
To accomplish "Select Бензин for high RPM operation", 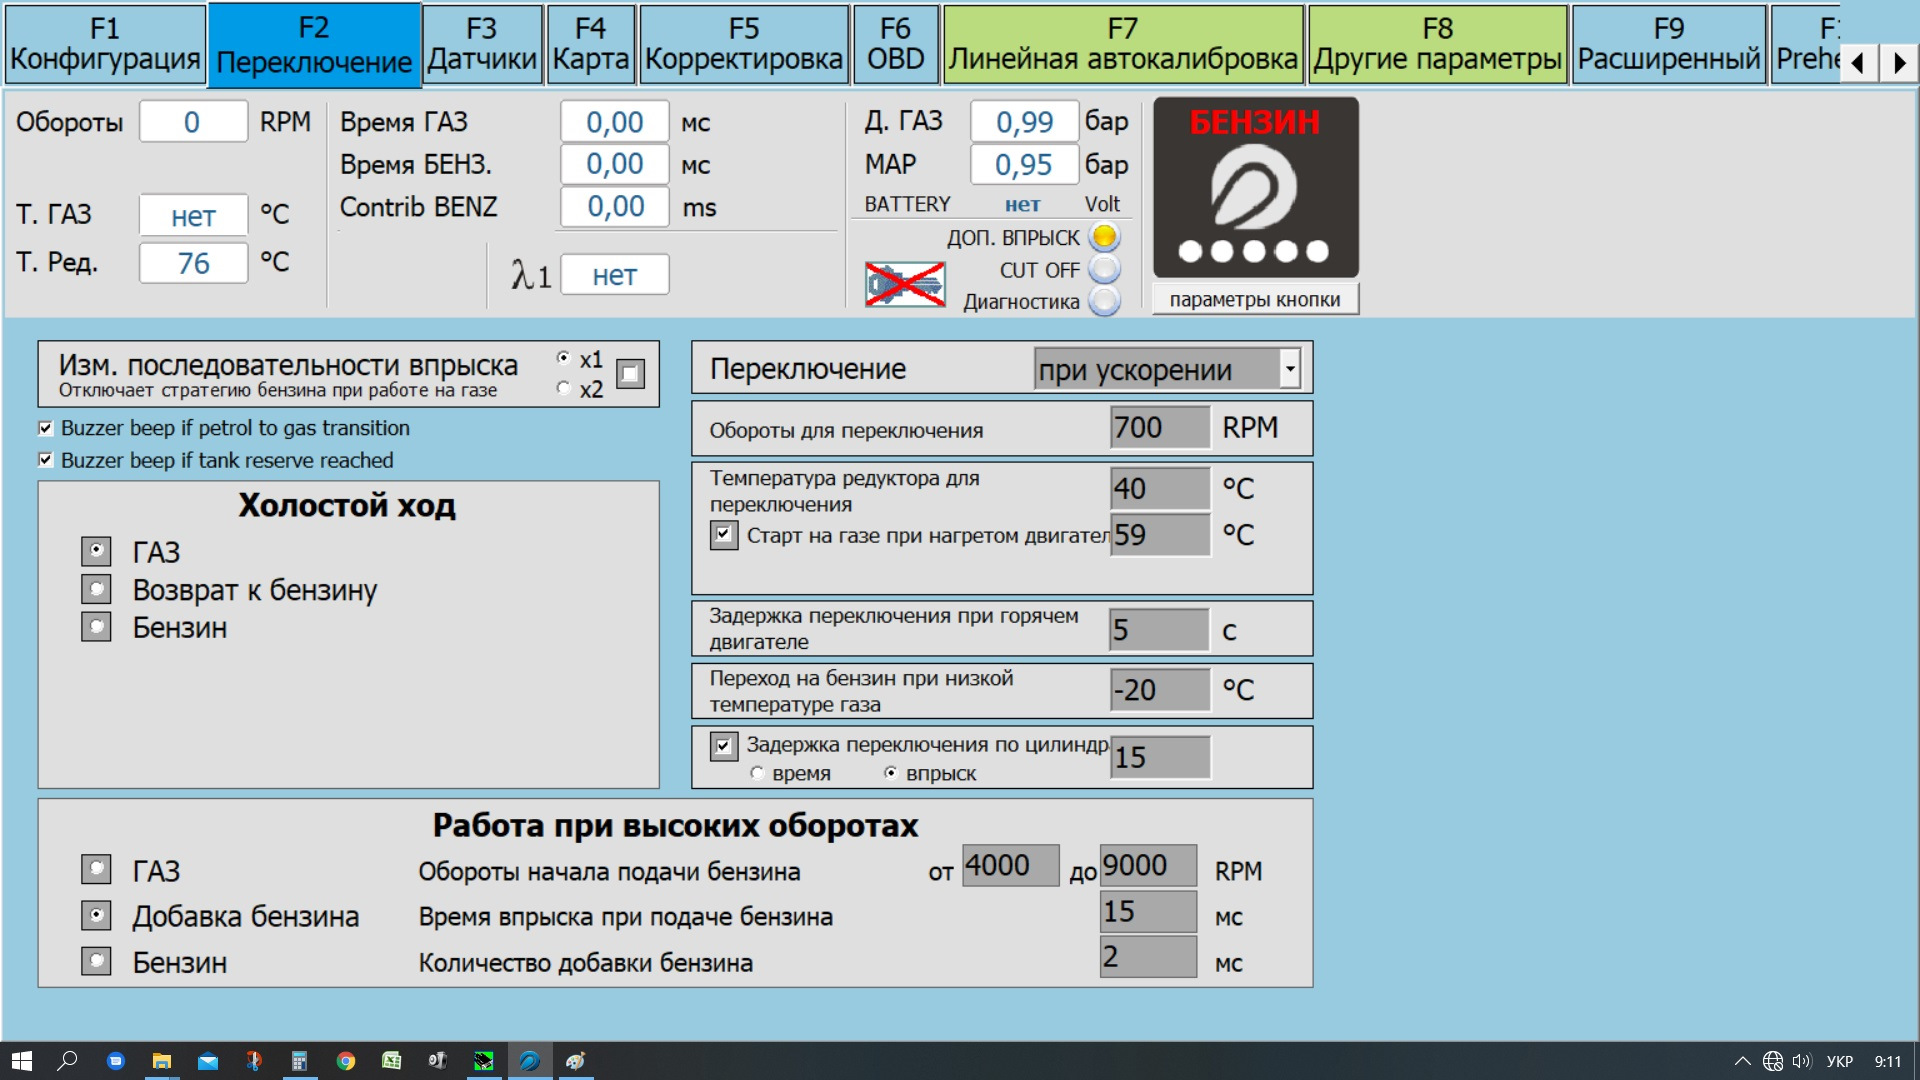I will tap(96, 961).
